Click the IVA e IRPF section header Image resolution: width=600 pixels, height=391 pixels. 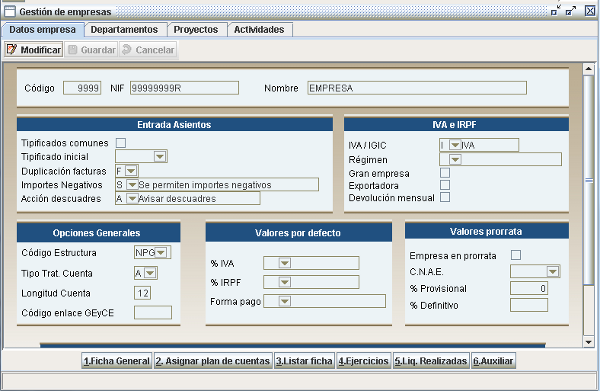456,125
